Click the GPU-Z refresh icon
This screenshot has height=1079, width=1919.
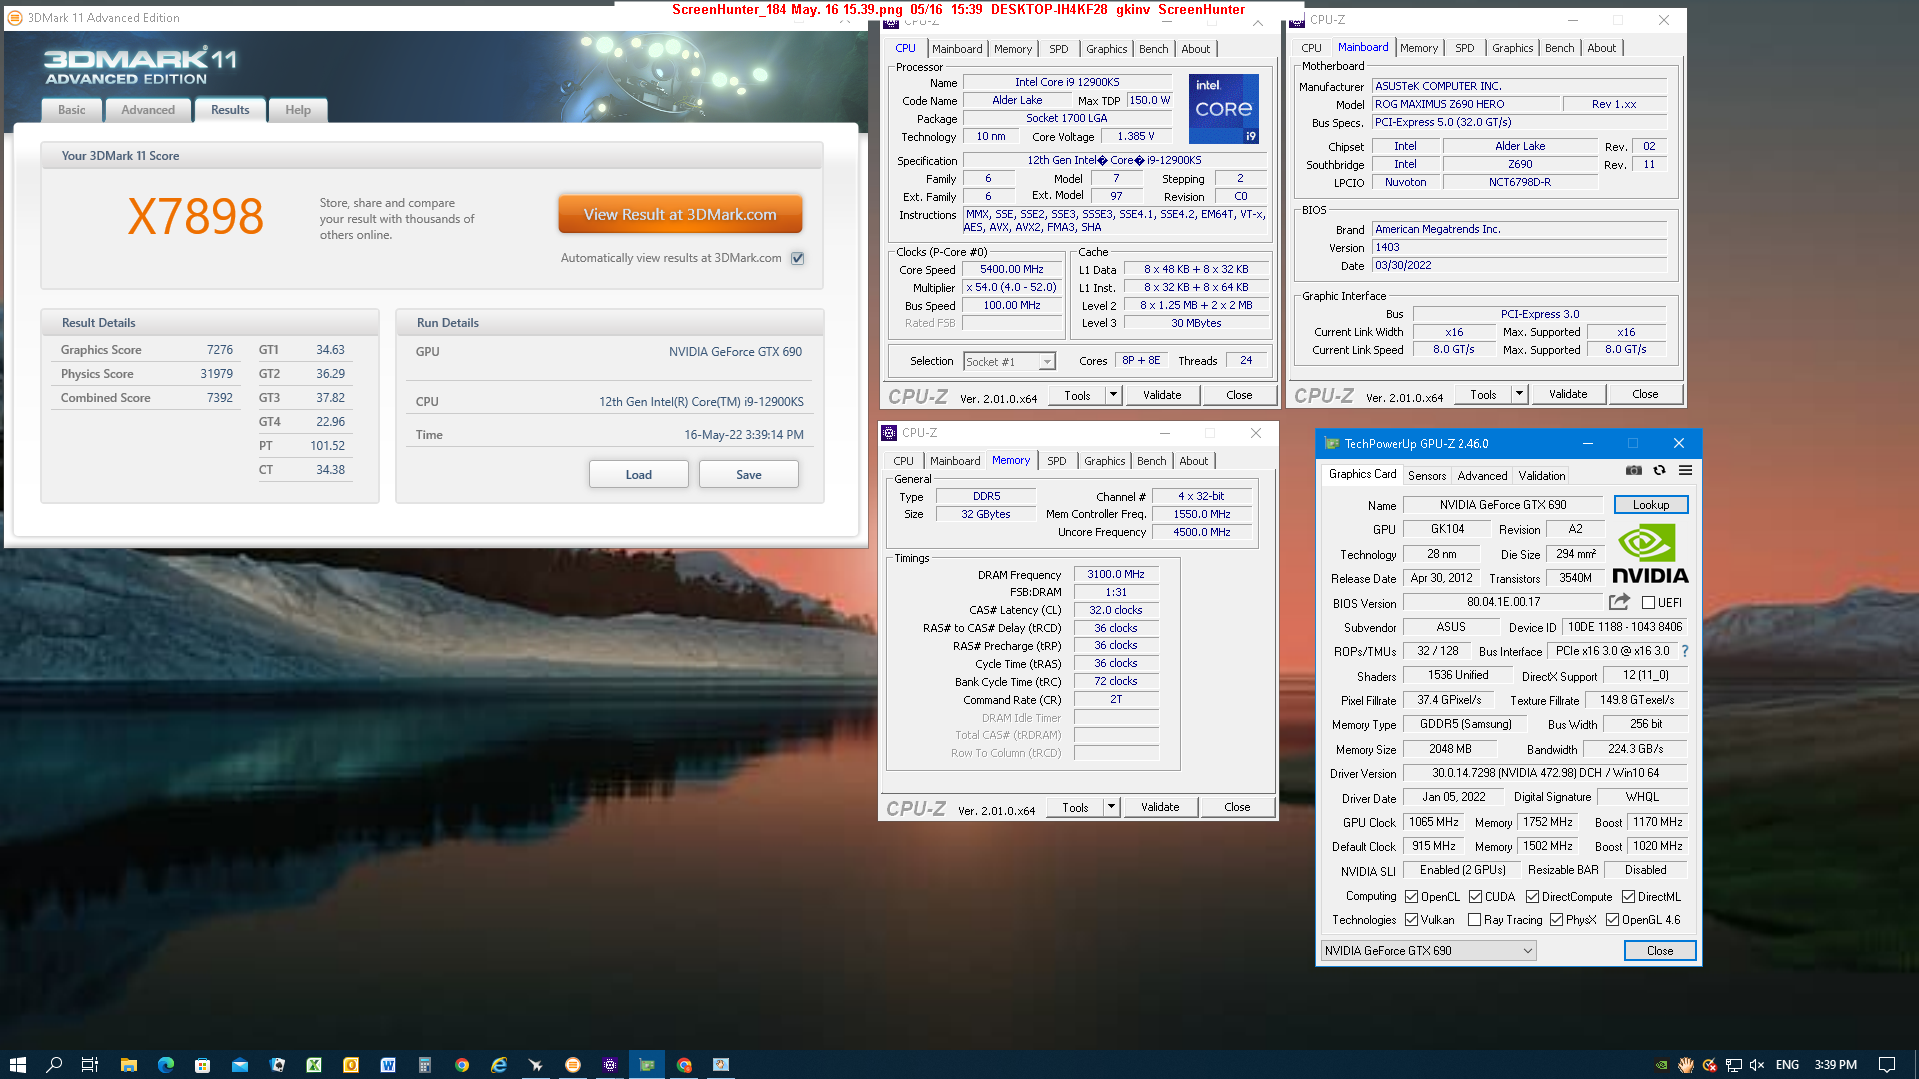pyautogui.click(x=1659, y=470)
